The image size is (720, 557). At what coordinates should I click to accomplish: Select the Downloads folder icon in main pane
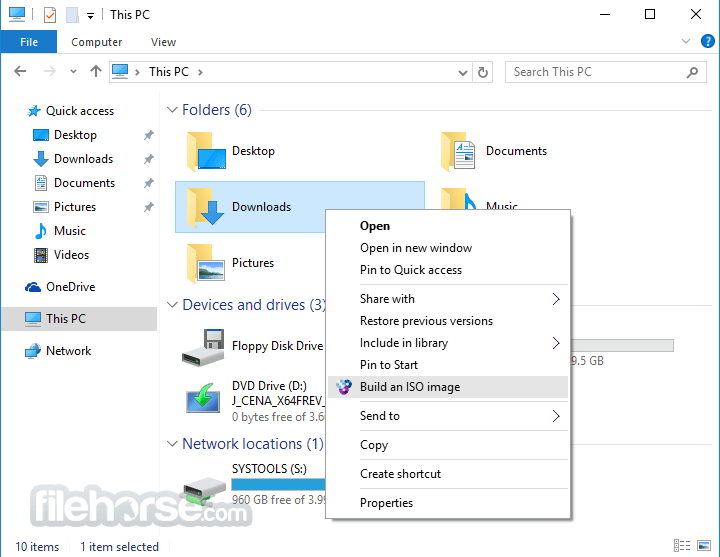[206, 207]
